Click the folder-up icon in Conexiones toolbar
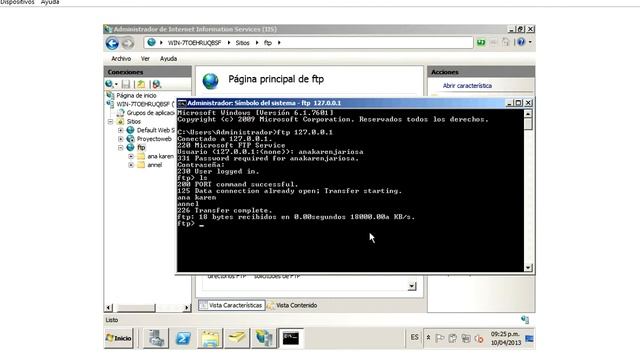 (x=141, y=84)
